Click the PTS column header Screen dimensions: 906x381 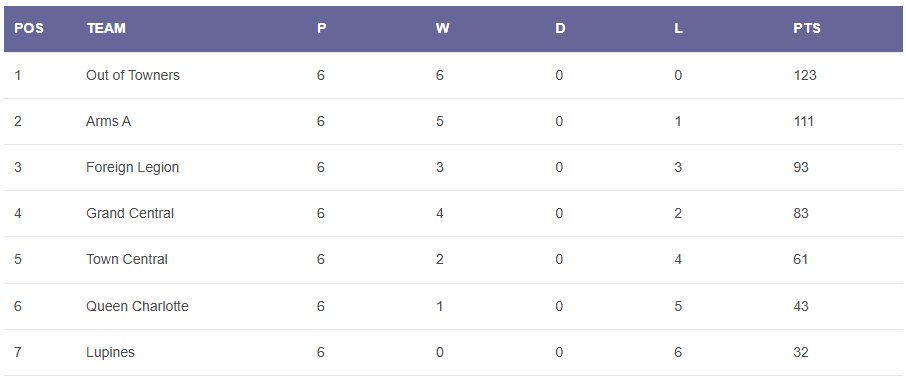click(x=807, y=28)
